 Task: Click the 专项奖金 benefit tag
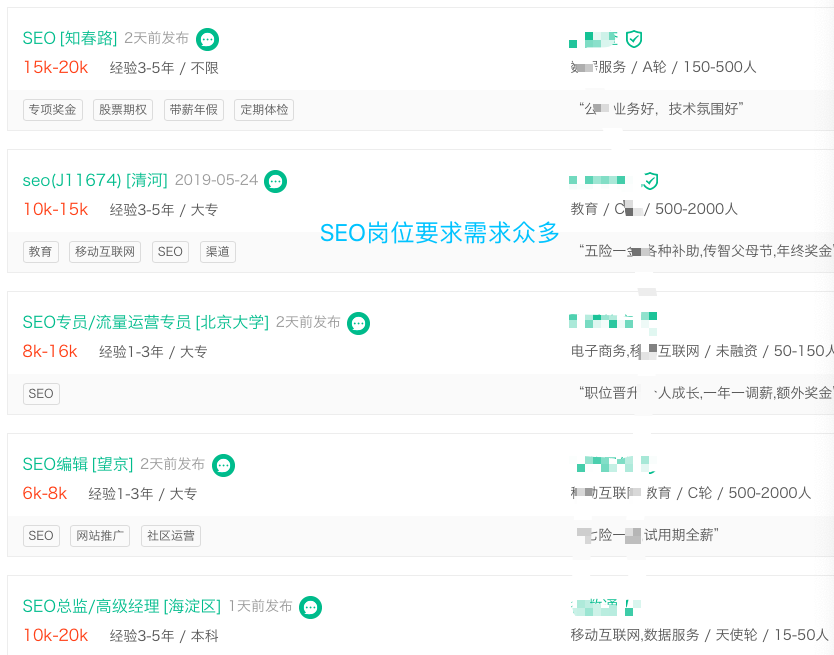pyautogui.click(x=53, y=110)
